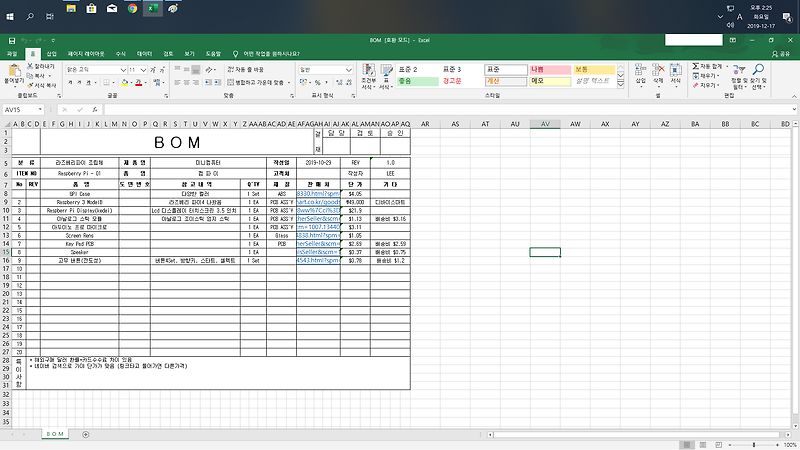Expand the cell styles gallery more arrow

[x=621, y=85]
